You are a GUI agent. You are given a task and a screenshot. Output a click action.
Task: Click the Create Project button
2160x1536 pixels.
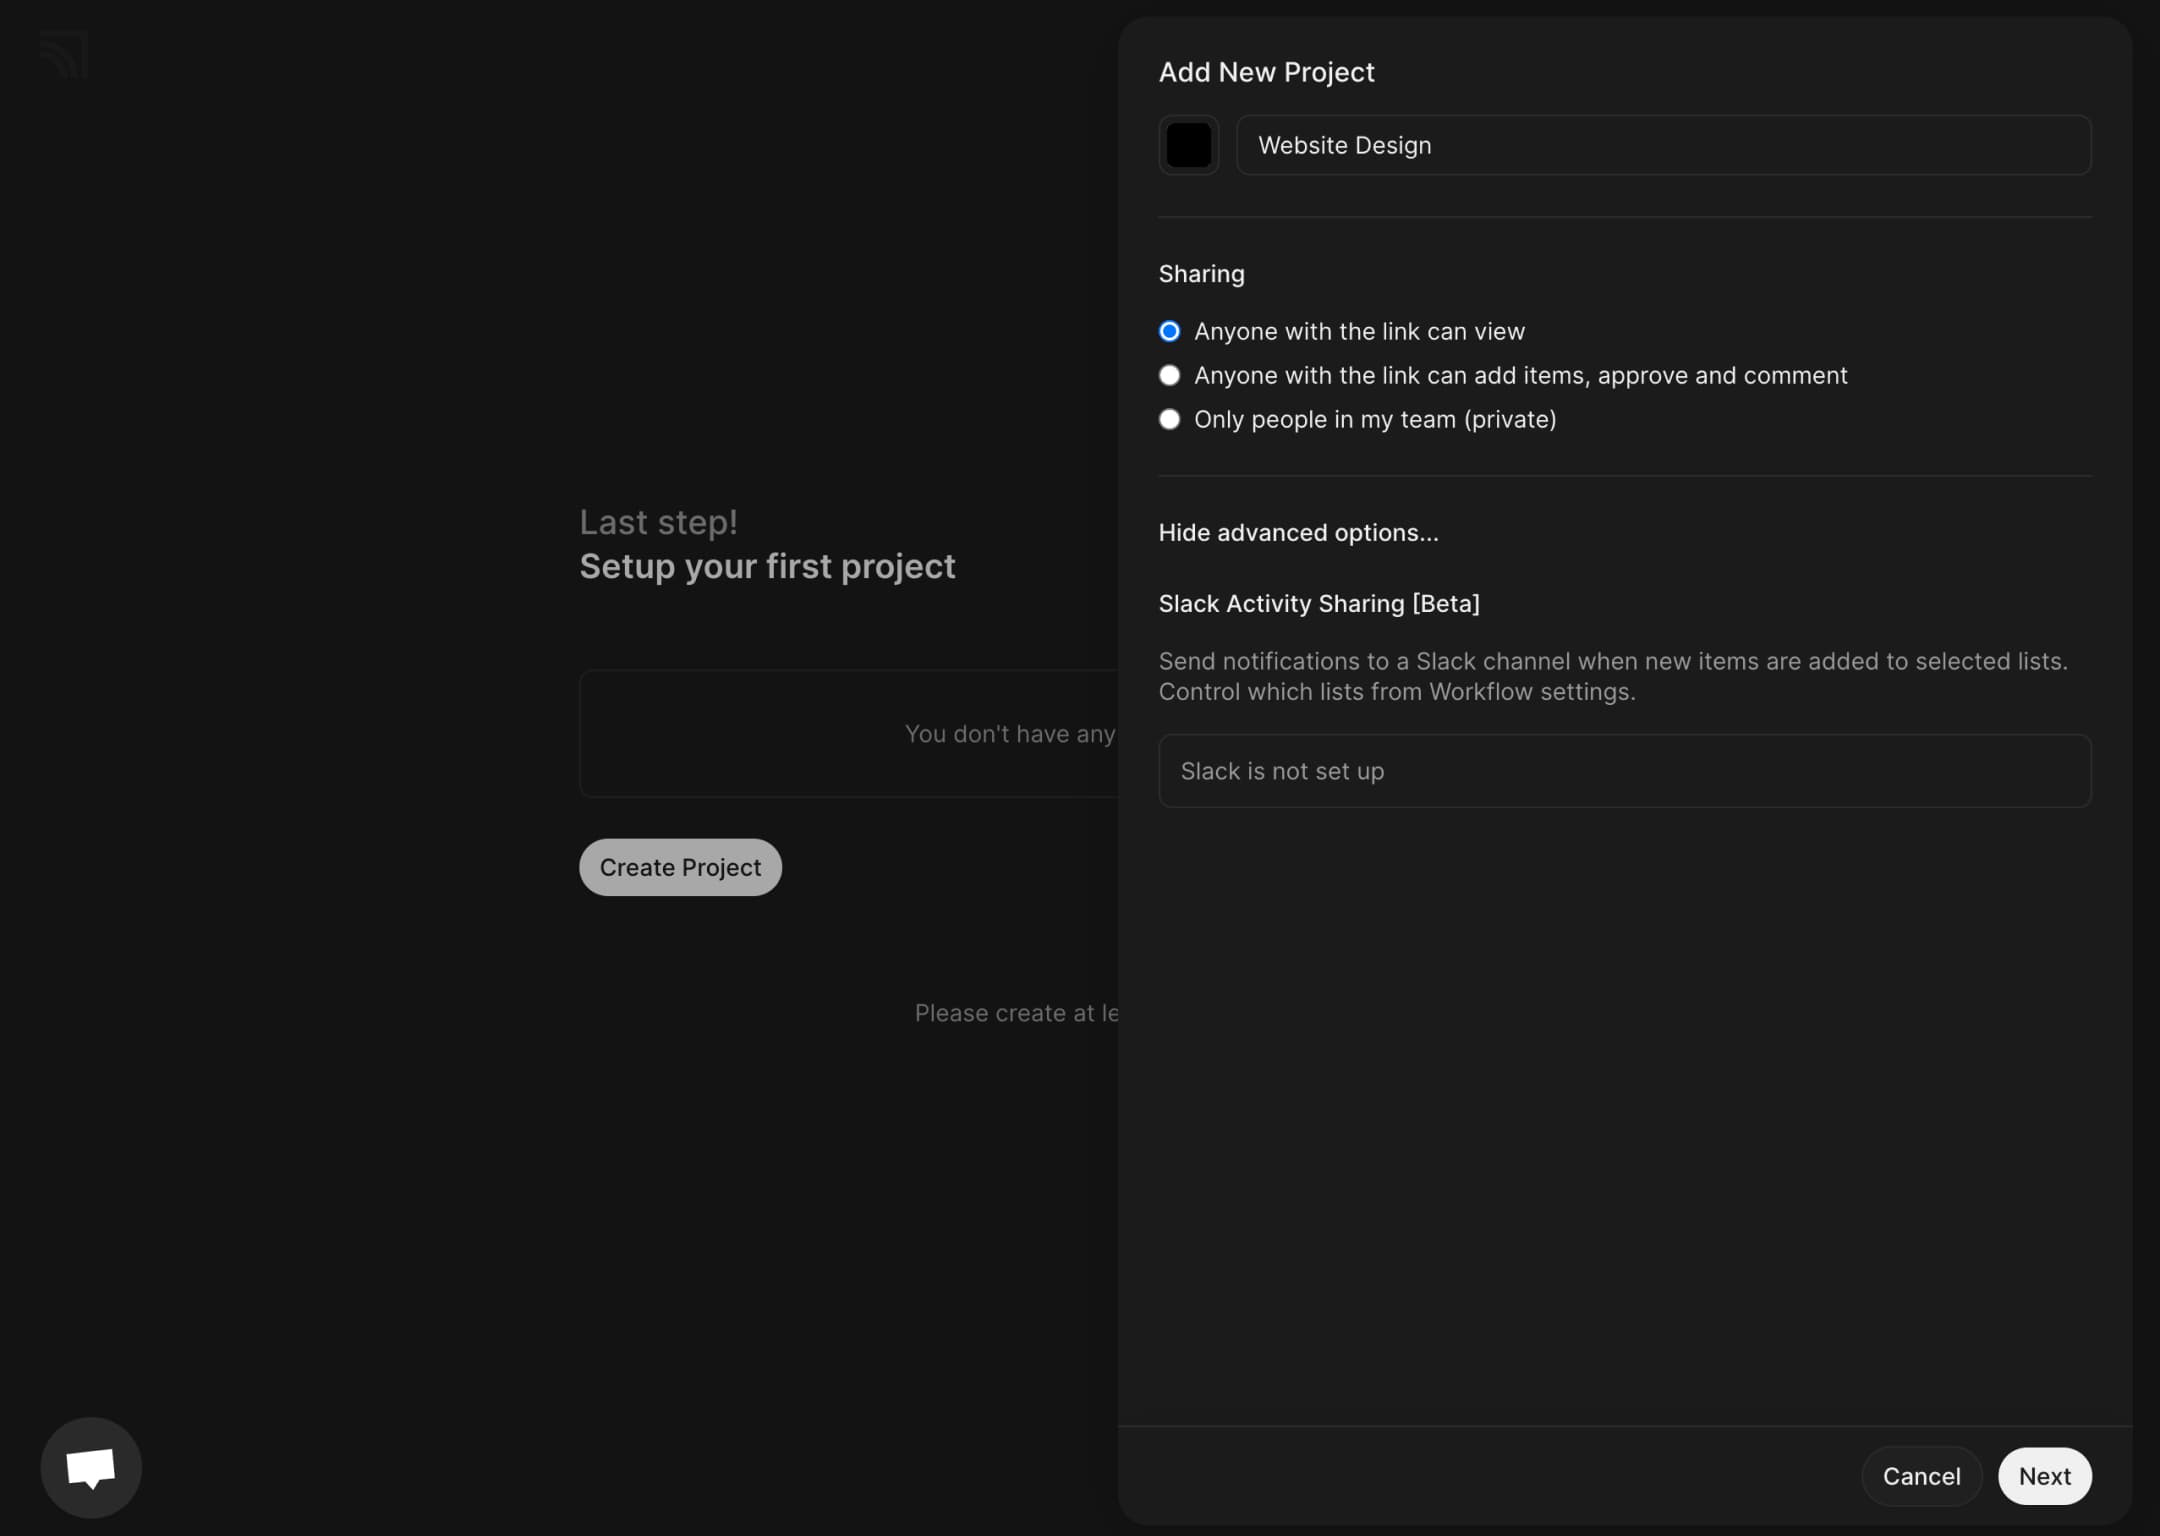[680, 867]
